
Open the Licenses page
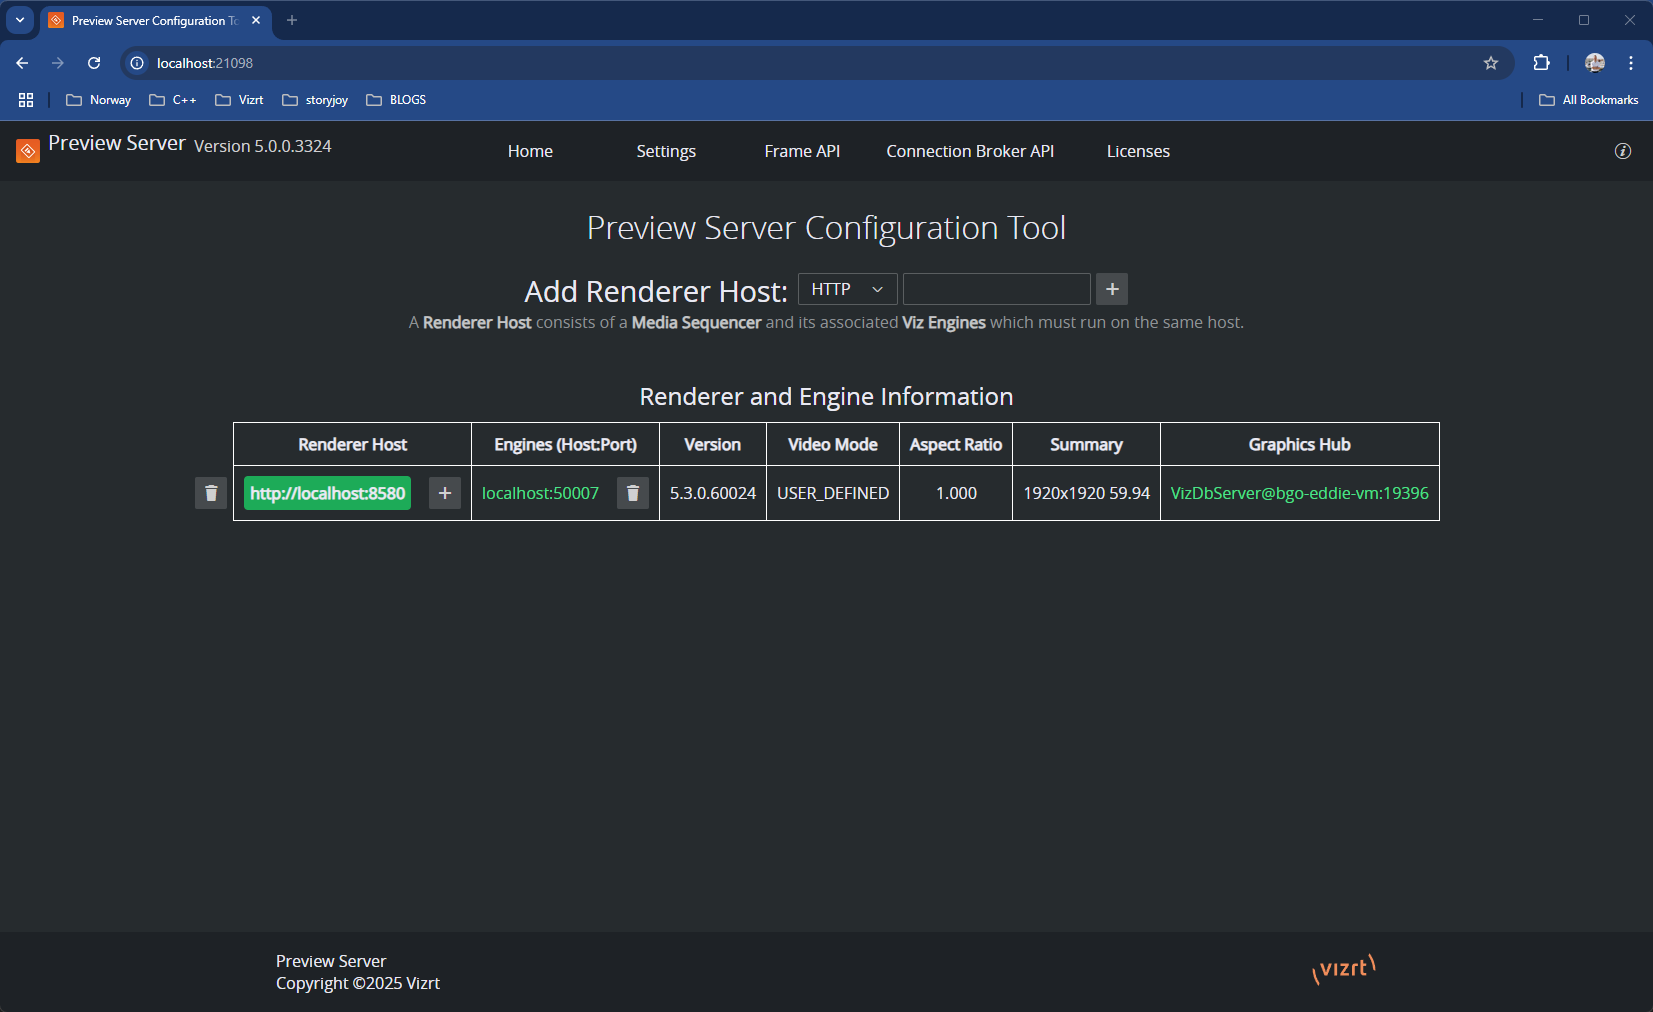1138,151
